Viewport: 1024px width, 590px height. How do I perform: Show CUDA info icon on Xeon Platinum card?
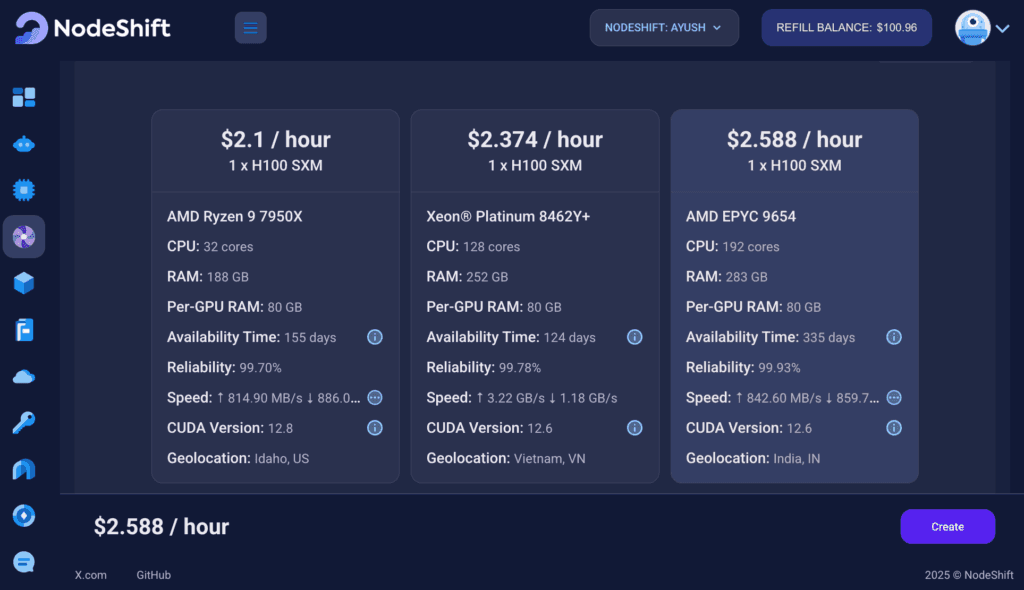(x=635, y=428)
